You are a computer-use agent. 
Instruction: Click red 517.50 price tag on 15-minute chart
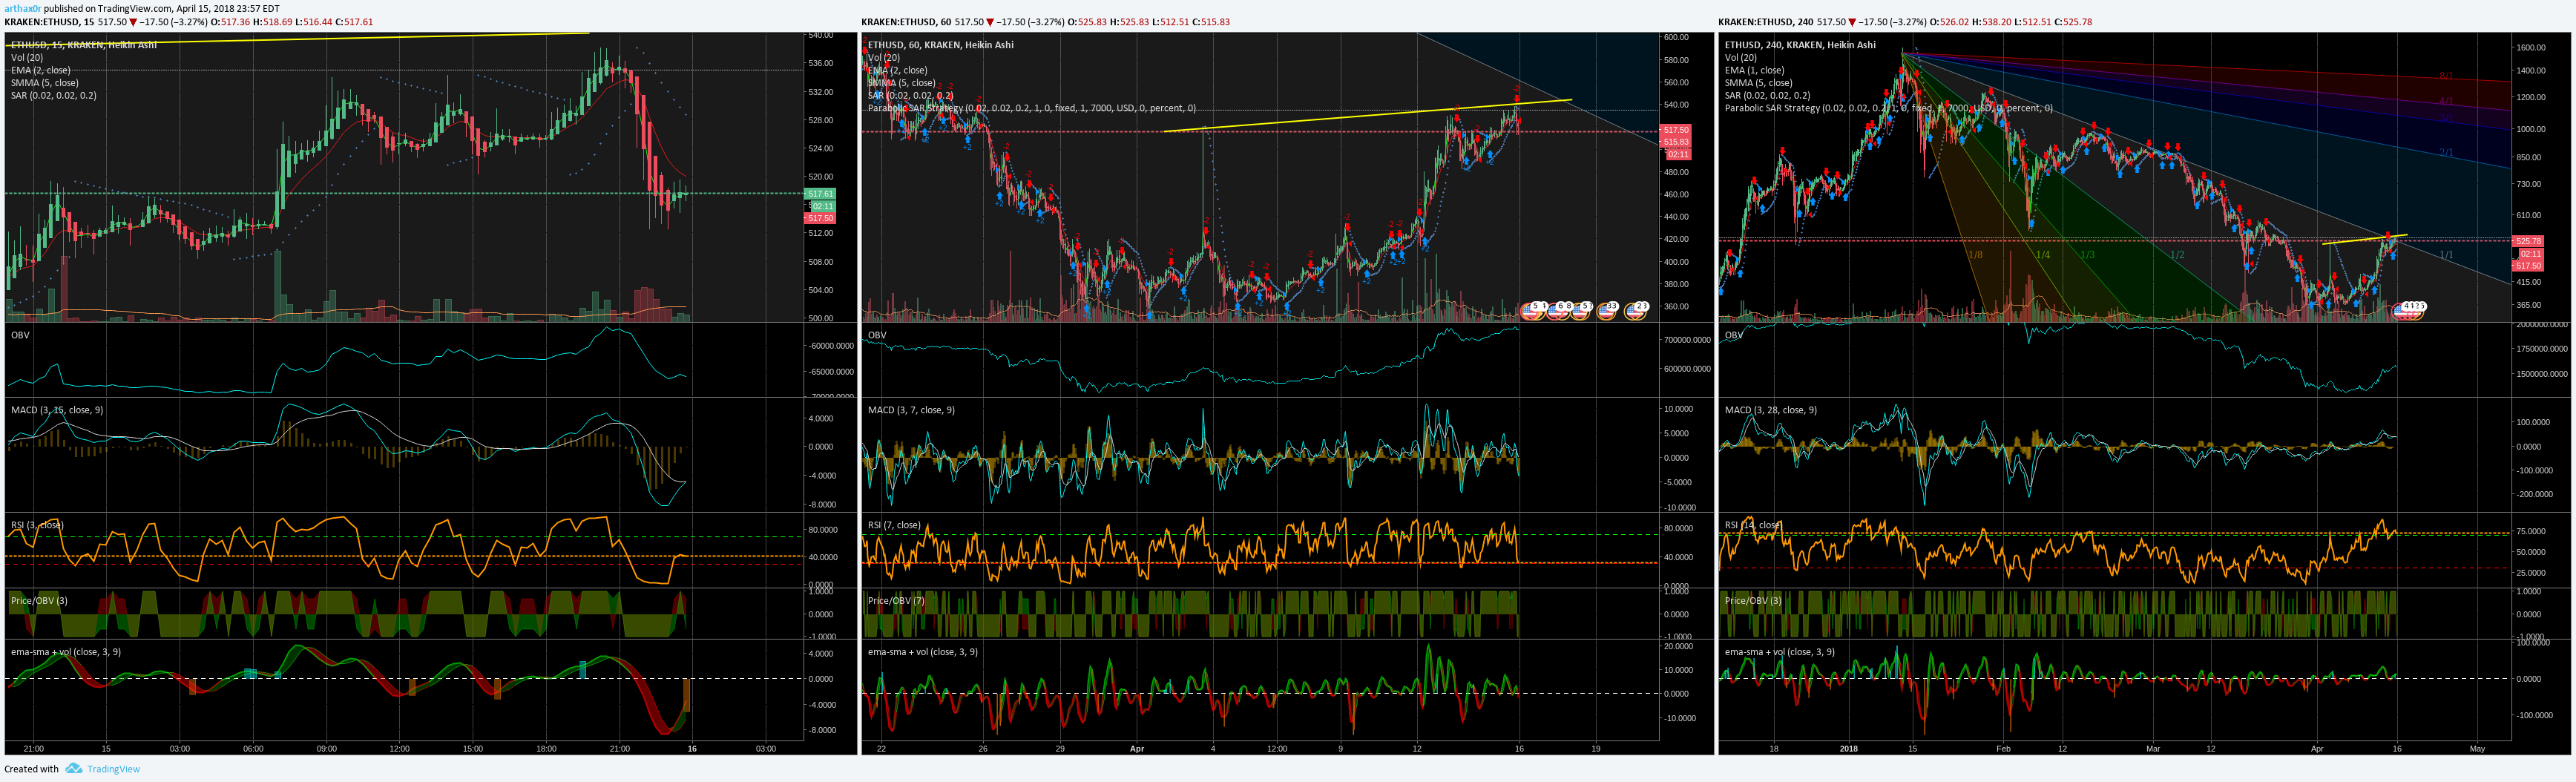(820, 218)
